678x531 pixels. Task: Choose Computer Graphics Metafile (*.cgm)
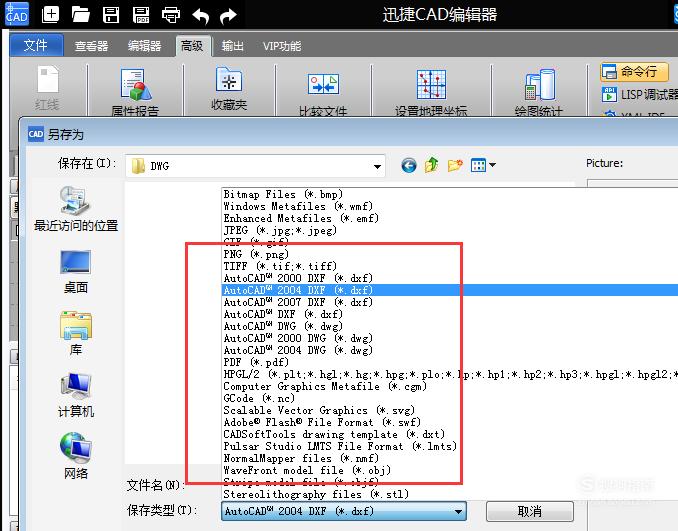(x=325, y=386)
